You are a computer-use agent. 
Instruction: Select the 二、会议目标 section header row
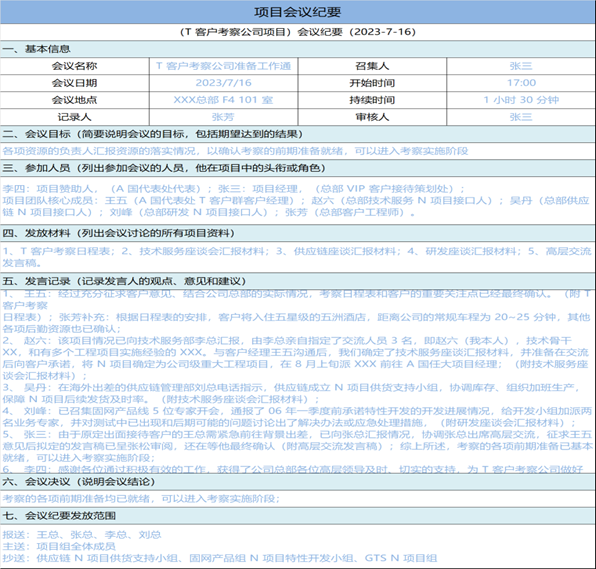[298, 134]
